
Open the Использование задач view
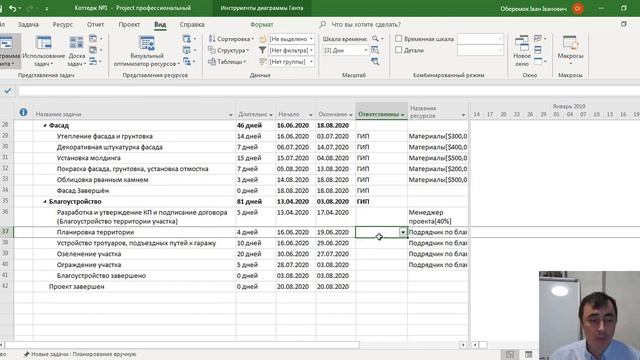pyautogui.click(x=43, y=51)
